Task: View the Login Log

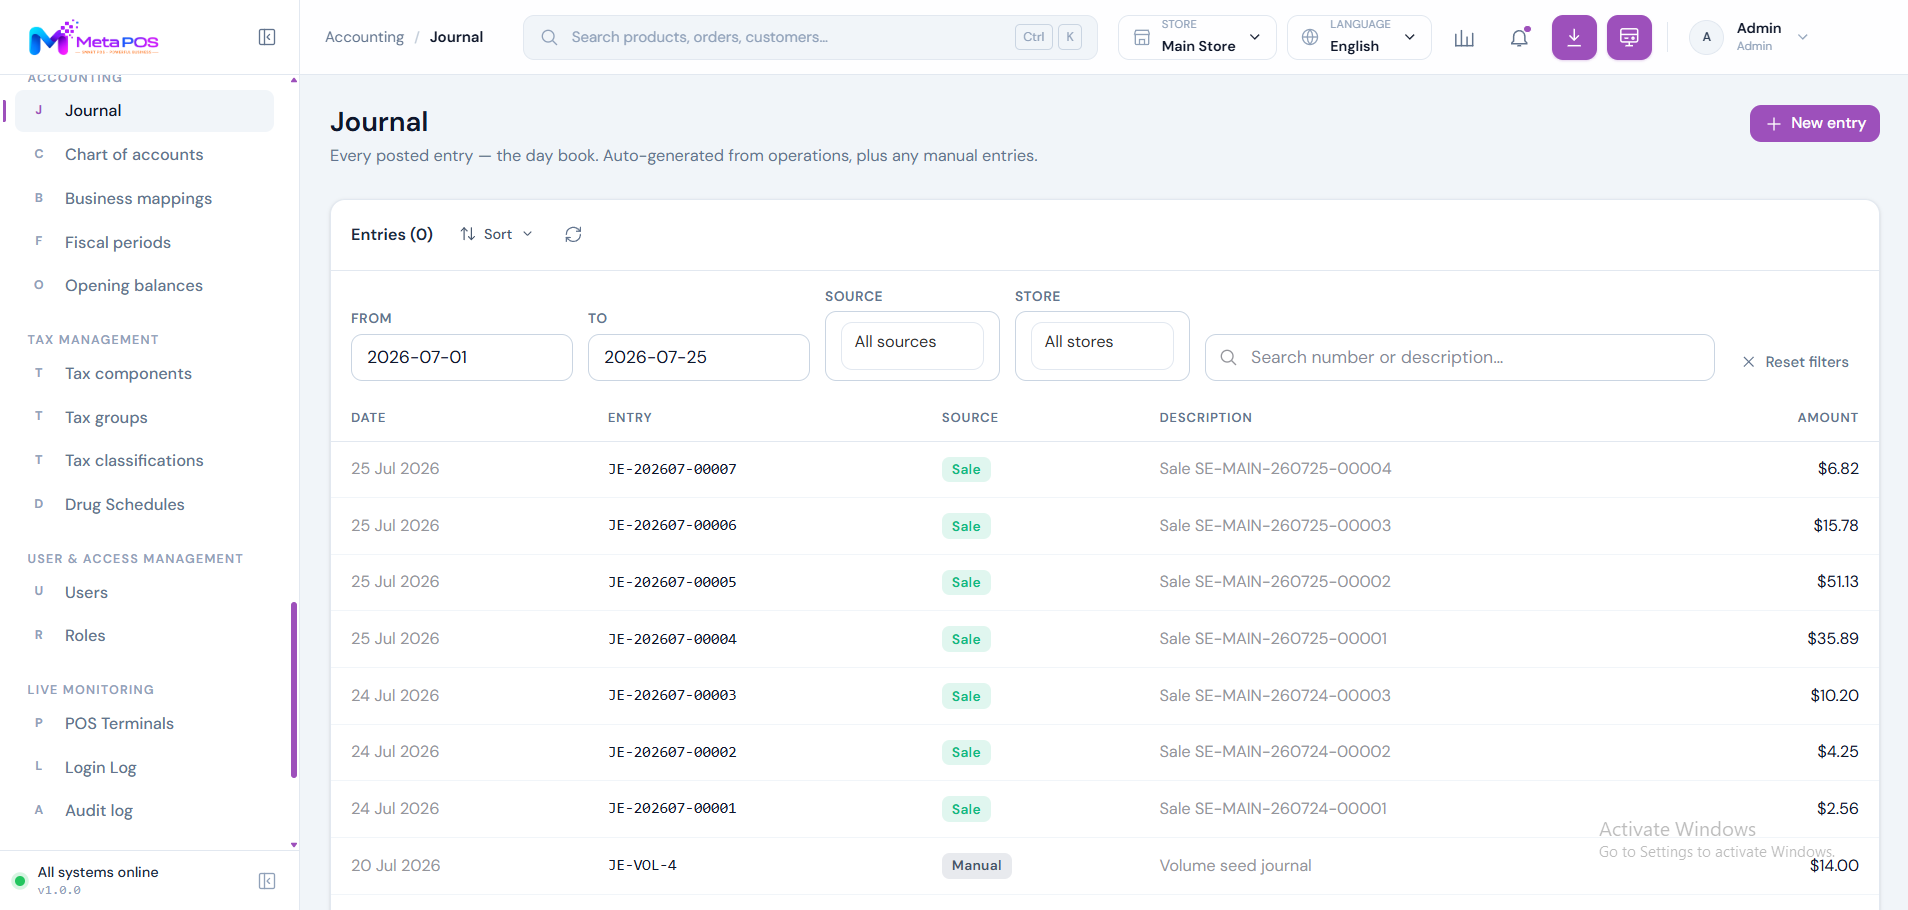Action: (144, 767)
